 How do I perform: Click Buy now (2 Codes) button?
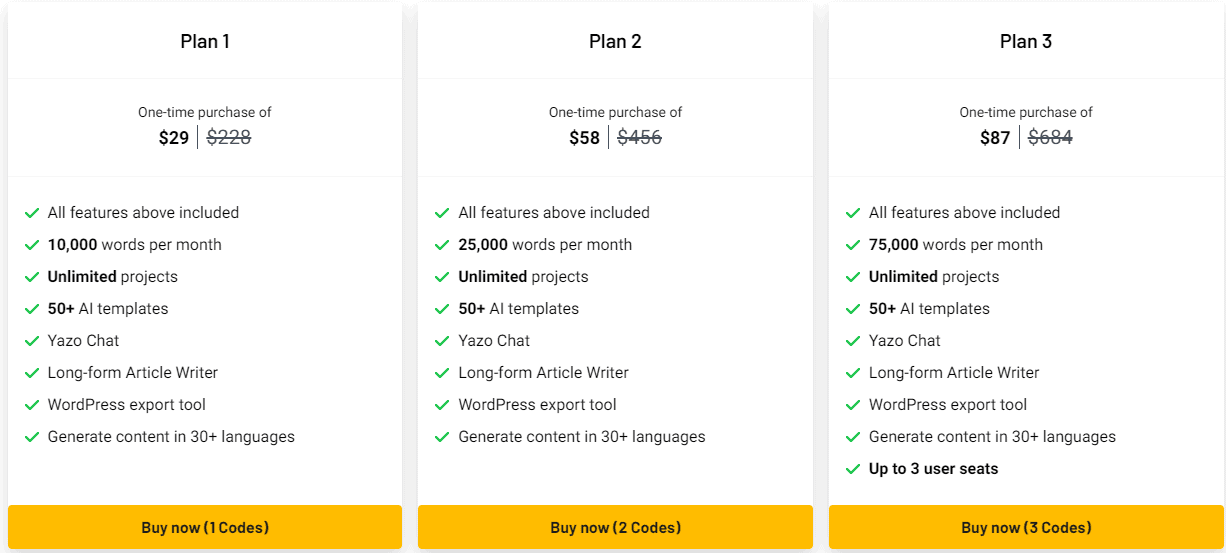[615, 527]
